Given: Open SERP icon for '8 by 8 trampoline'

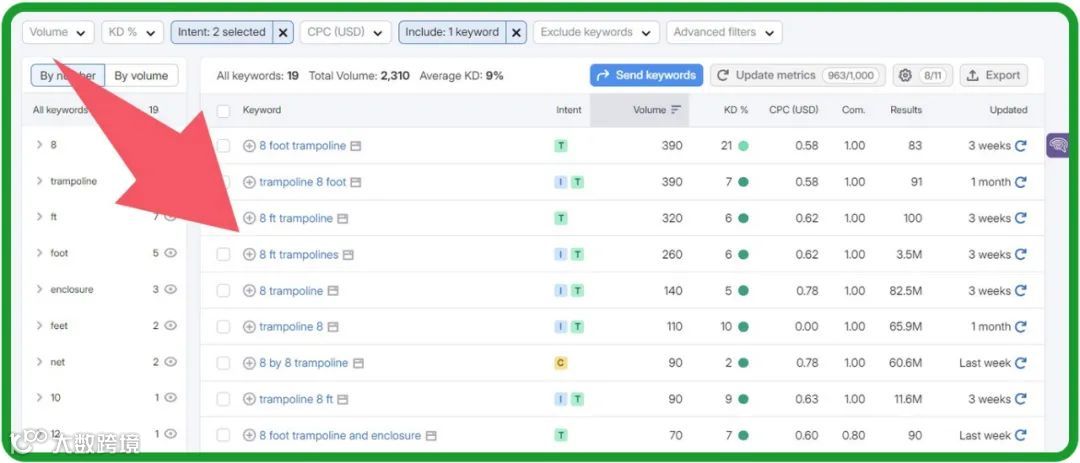Looking at the screenshot, I should pos(357,363).
